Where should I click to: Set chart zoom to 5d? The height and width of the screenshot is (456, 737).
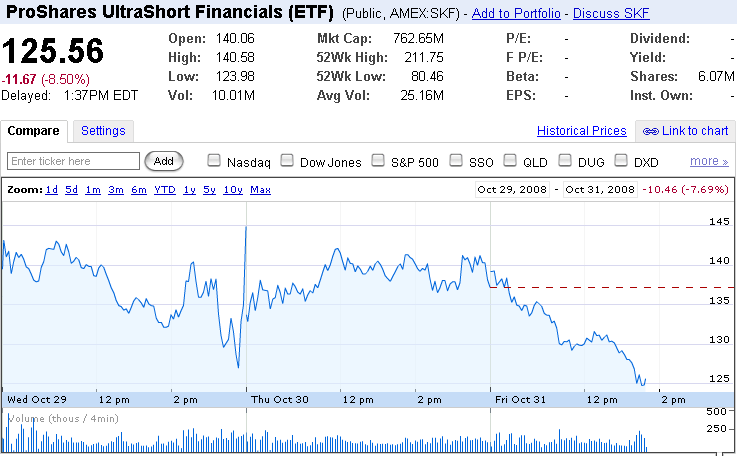[x=71, y=189]
